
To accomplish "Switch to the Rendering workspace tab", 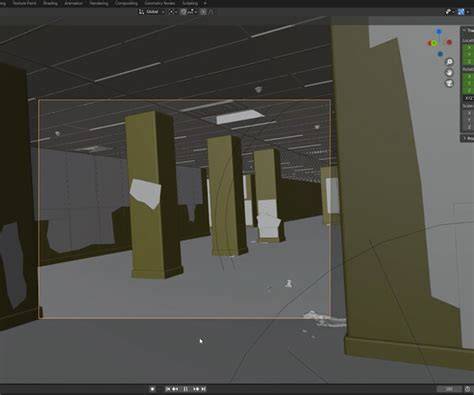I will [x=99, y=3].
